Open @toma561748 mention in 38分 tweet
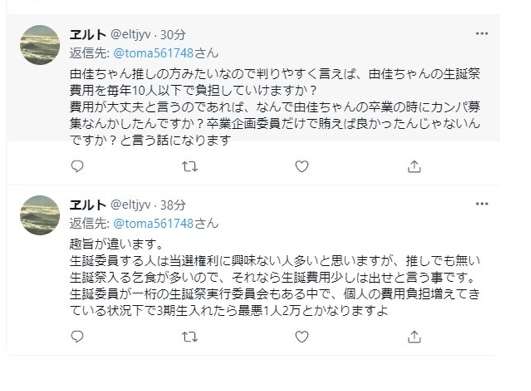531x391 pixels. 153,223
